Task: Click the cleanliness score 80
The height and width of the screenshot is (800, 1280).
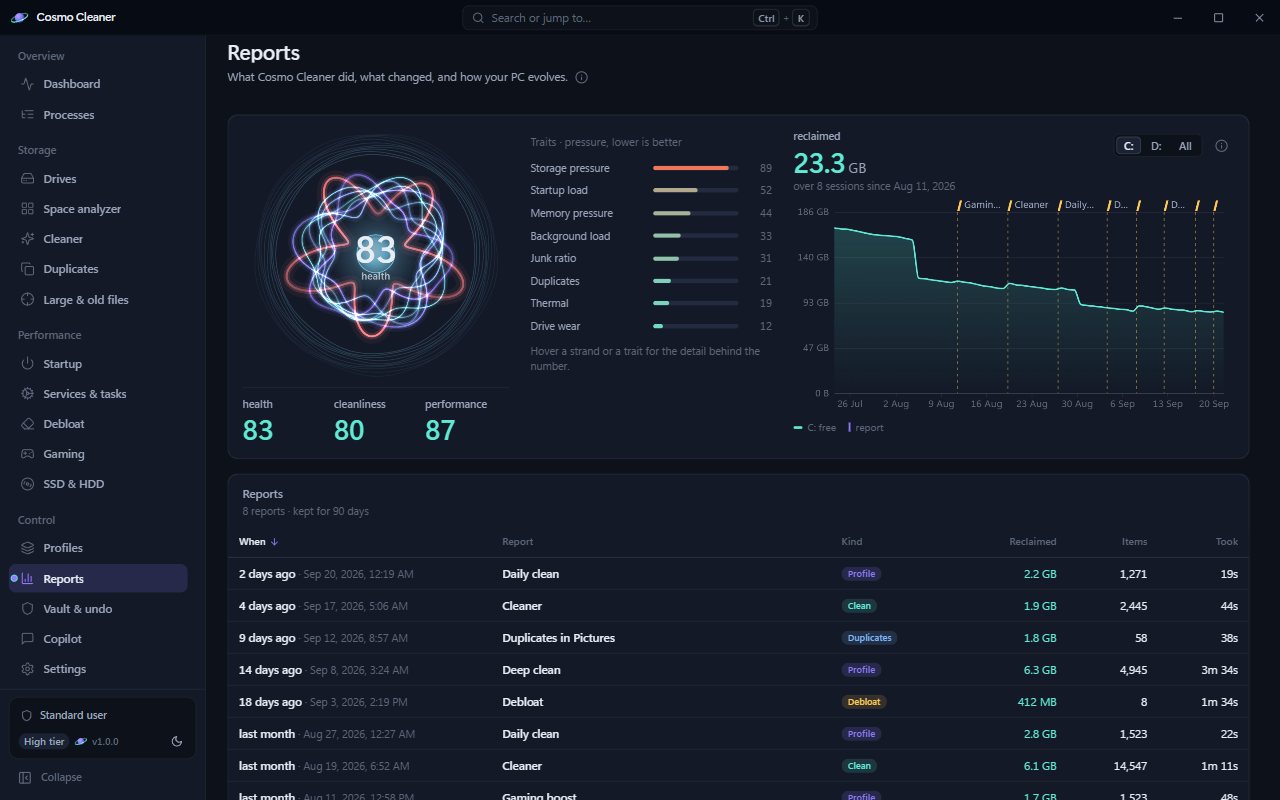Action: pos(349,430)
